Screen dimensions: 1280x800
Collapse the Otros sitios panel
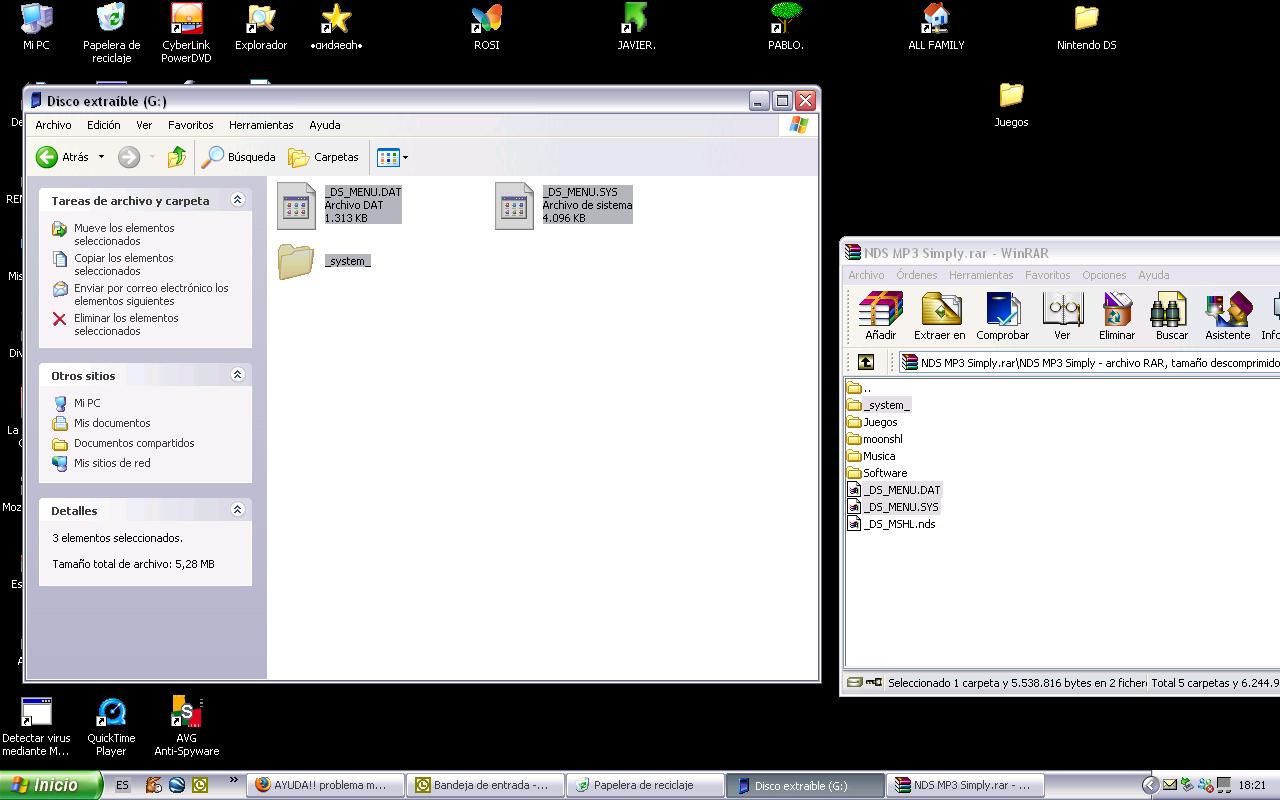tap(237, 375)
